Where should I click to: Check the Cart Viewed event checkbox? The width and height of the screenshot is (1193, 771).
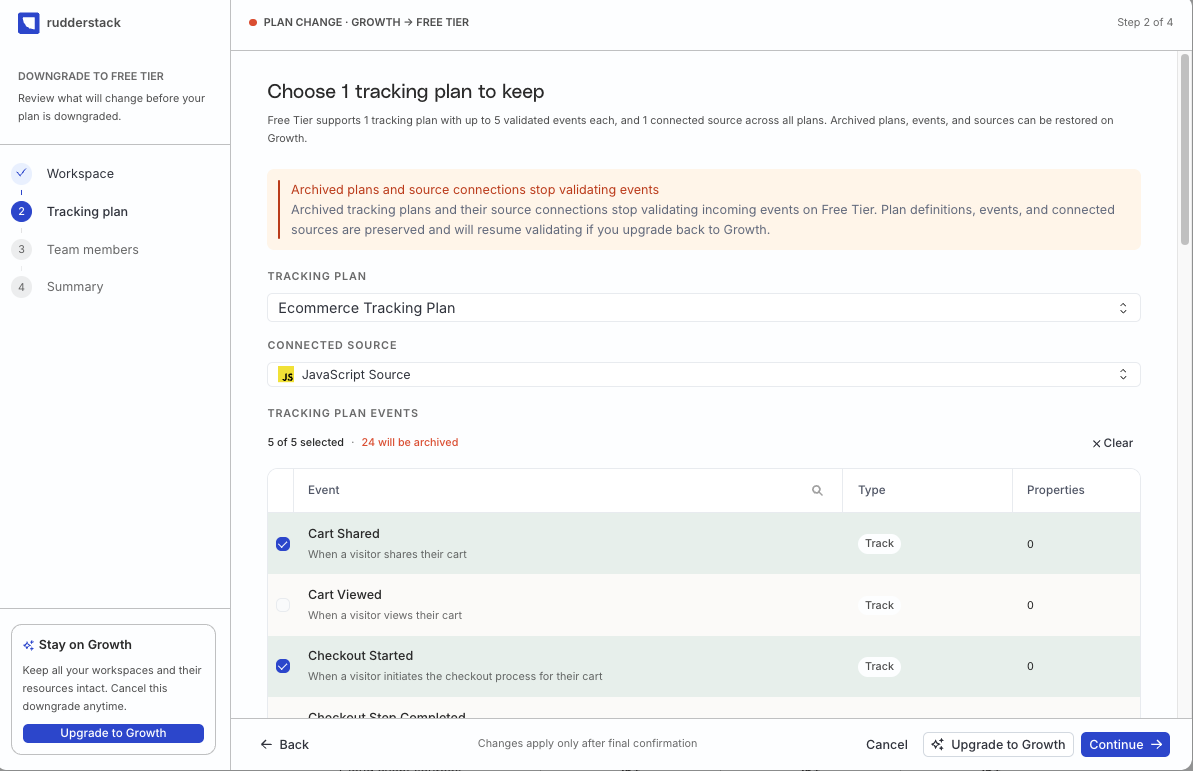[x=283, y=605]
